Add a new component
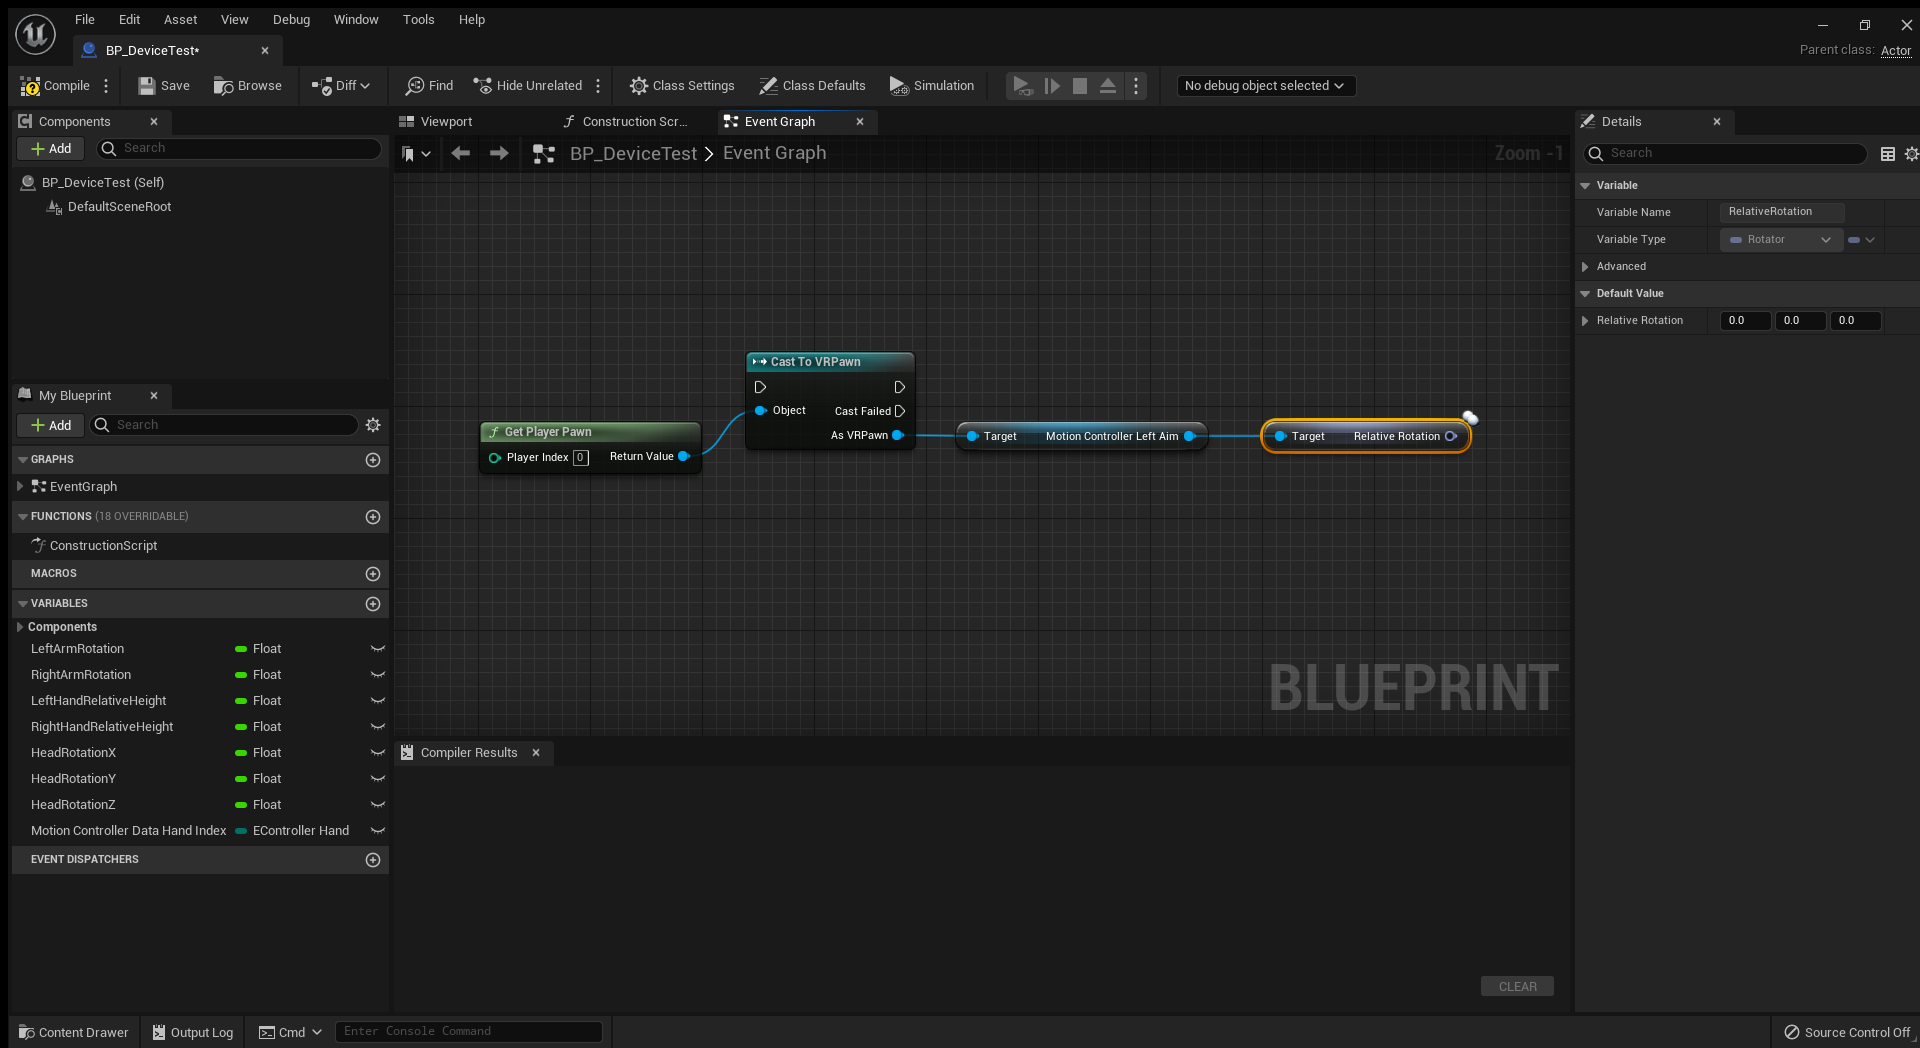 click(51, 148)
